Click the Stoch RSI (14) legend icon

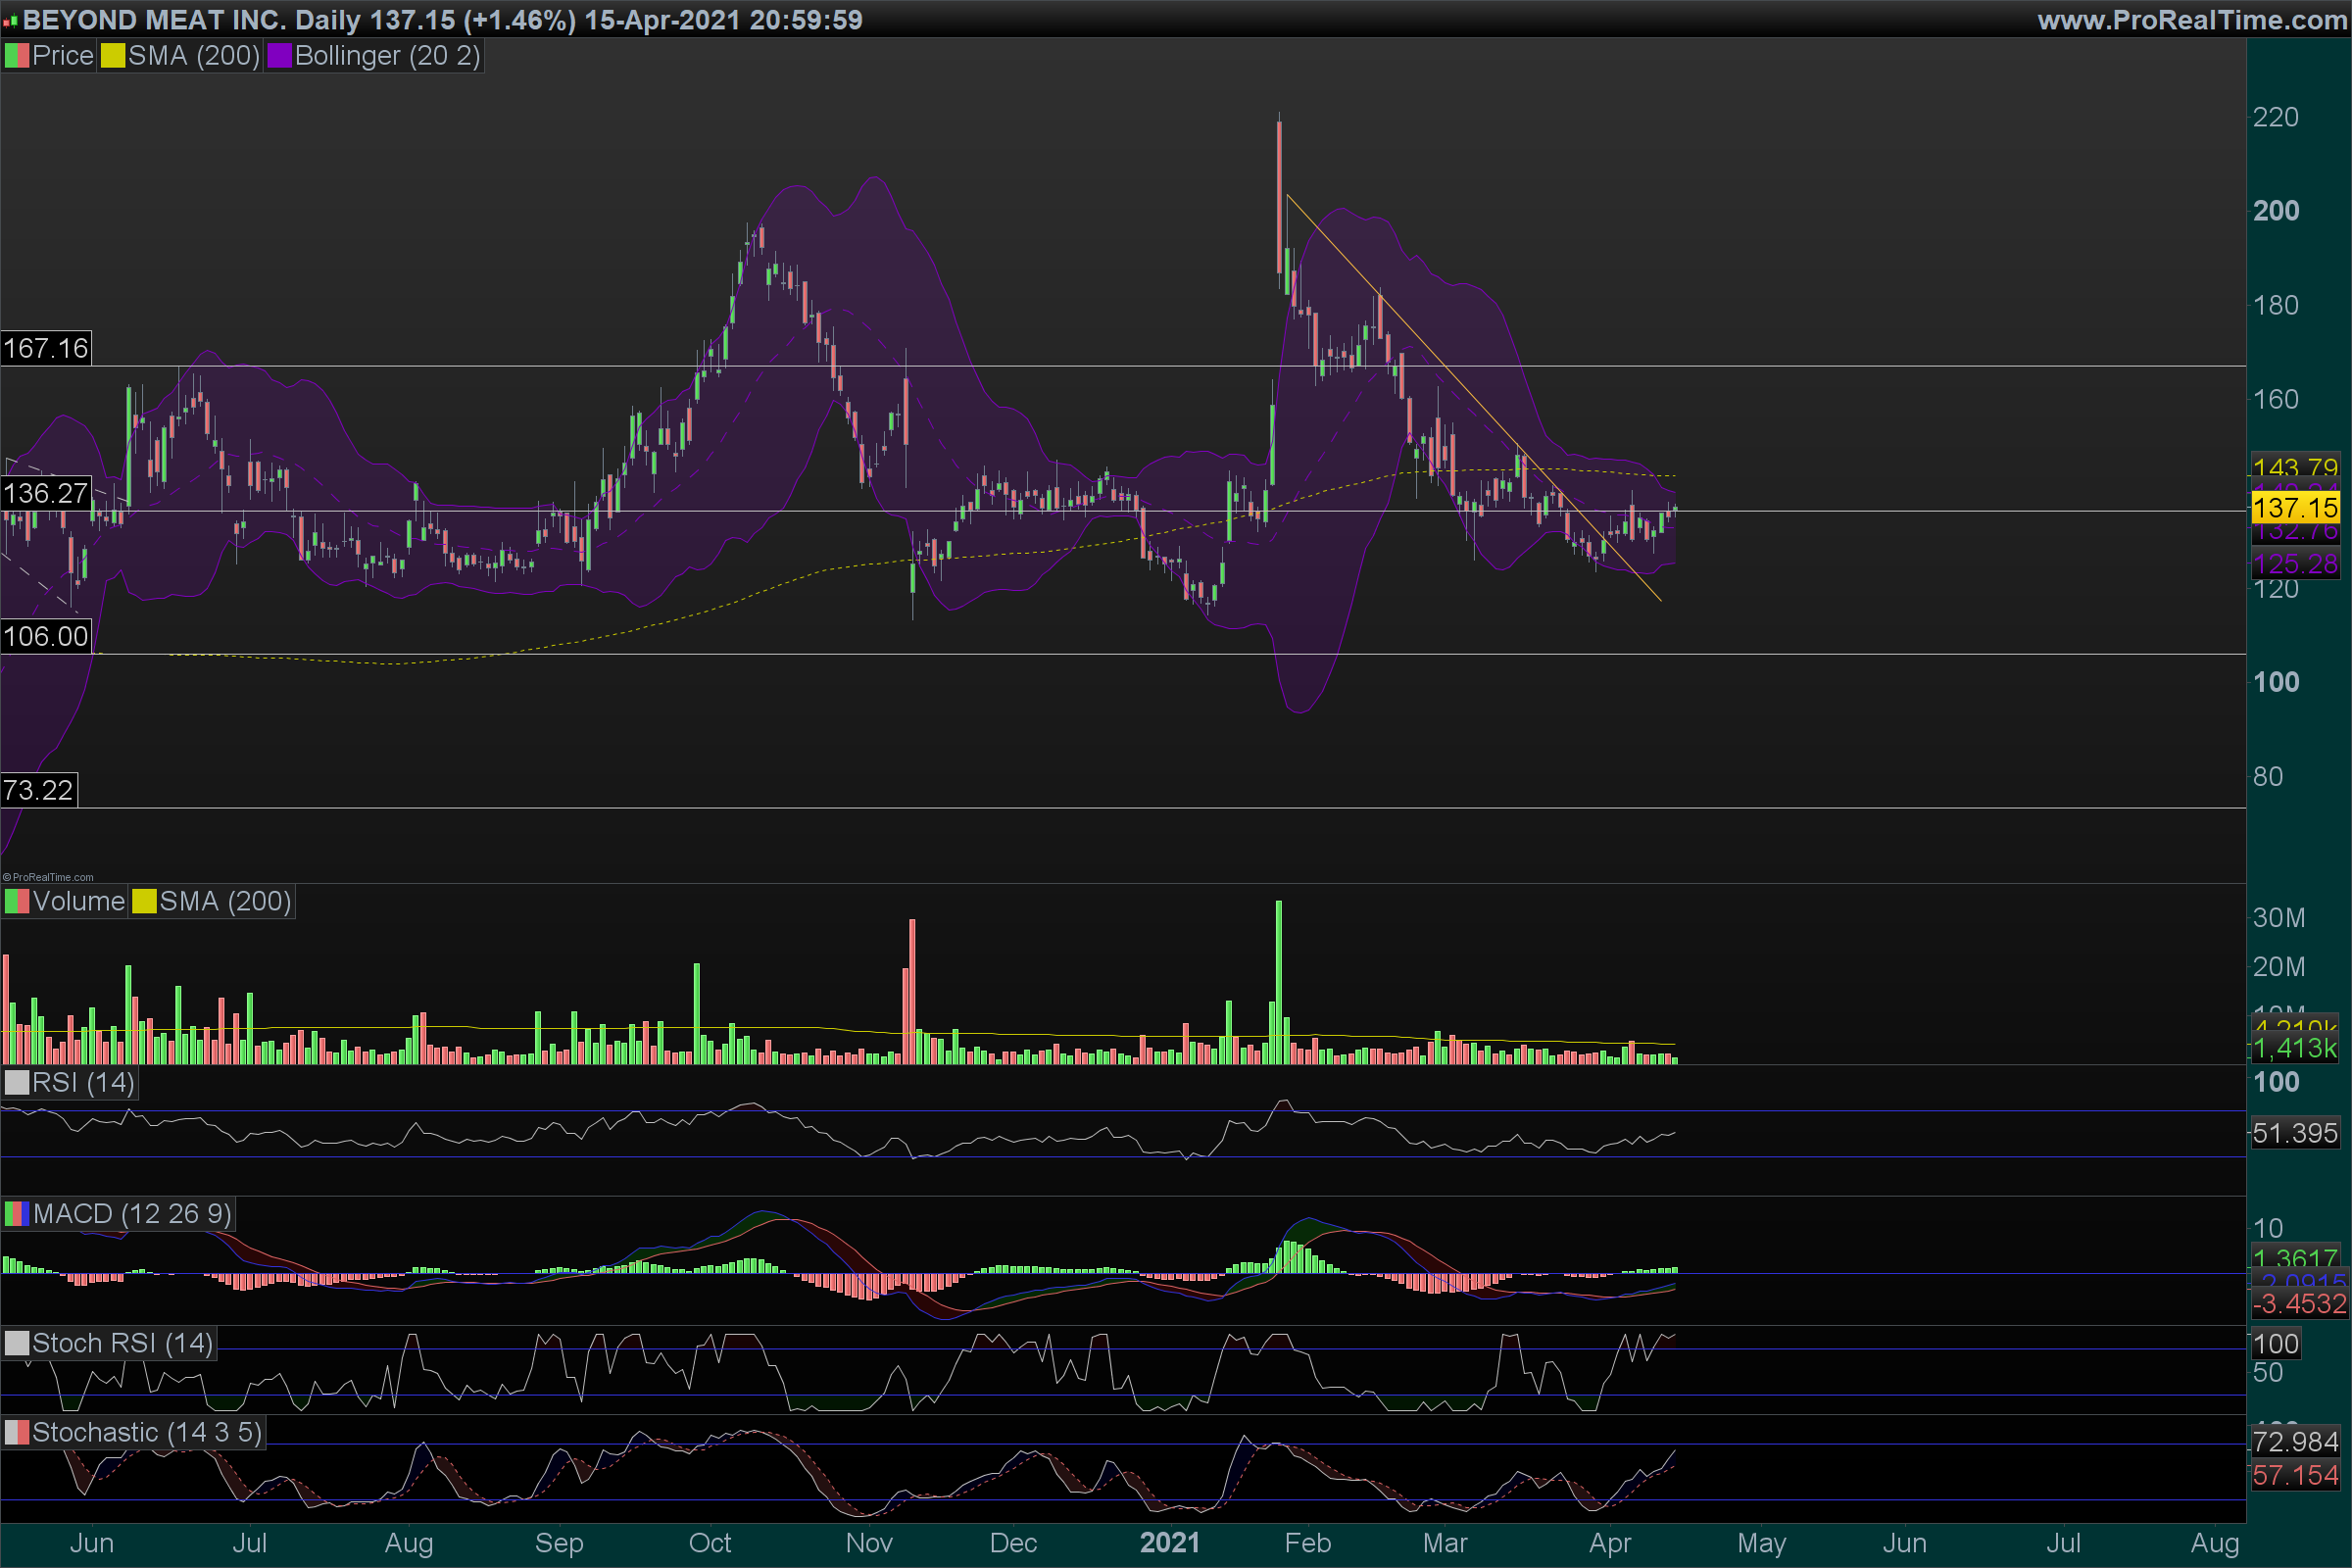coord(17,1343)
